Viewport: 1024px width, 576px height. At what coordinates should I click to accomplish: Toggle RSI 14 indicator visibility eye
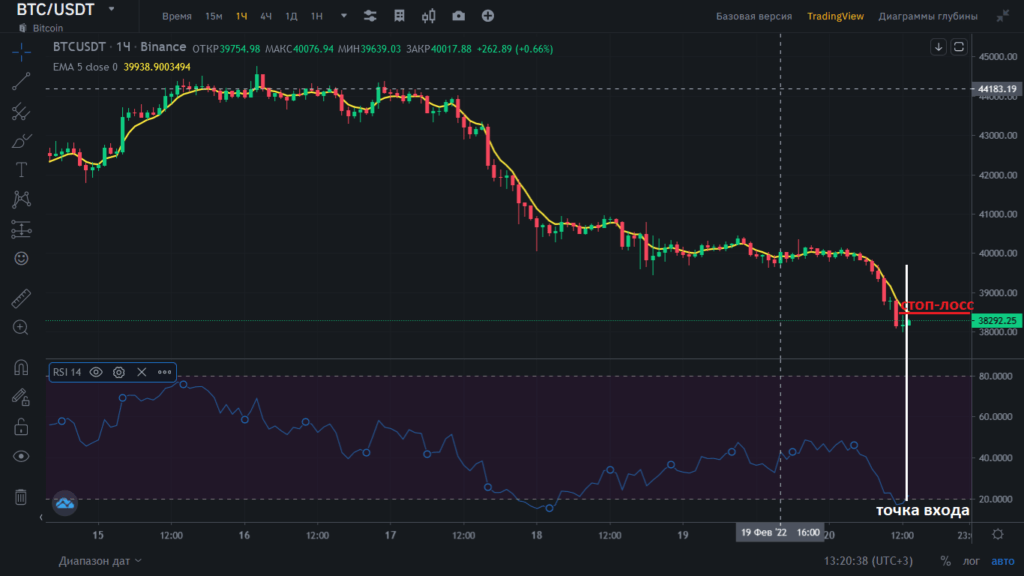(96, 372)
